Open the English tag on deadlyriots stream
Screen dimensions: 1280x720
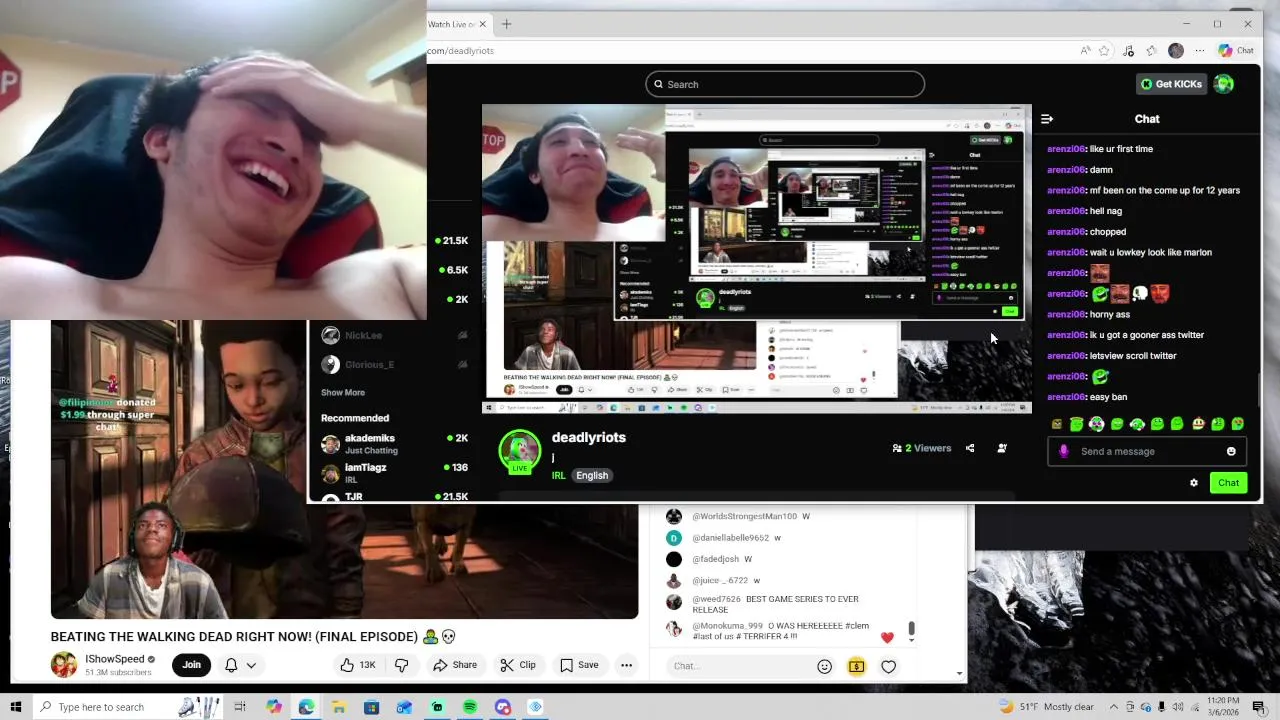tap(592, 476)
